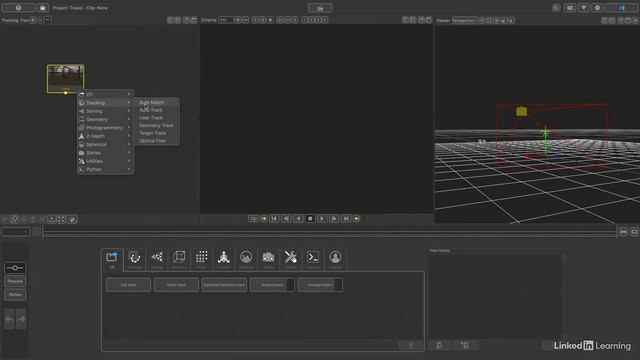
Task: Select the yellow camera object in 3D viewer
Action: click(521, 111)
